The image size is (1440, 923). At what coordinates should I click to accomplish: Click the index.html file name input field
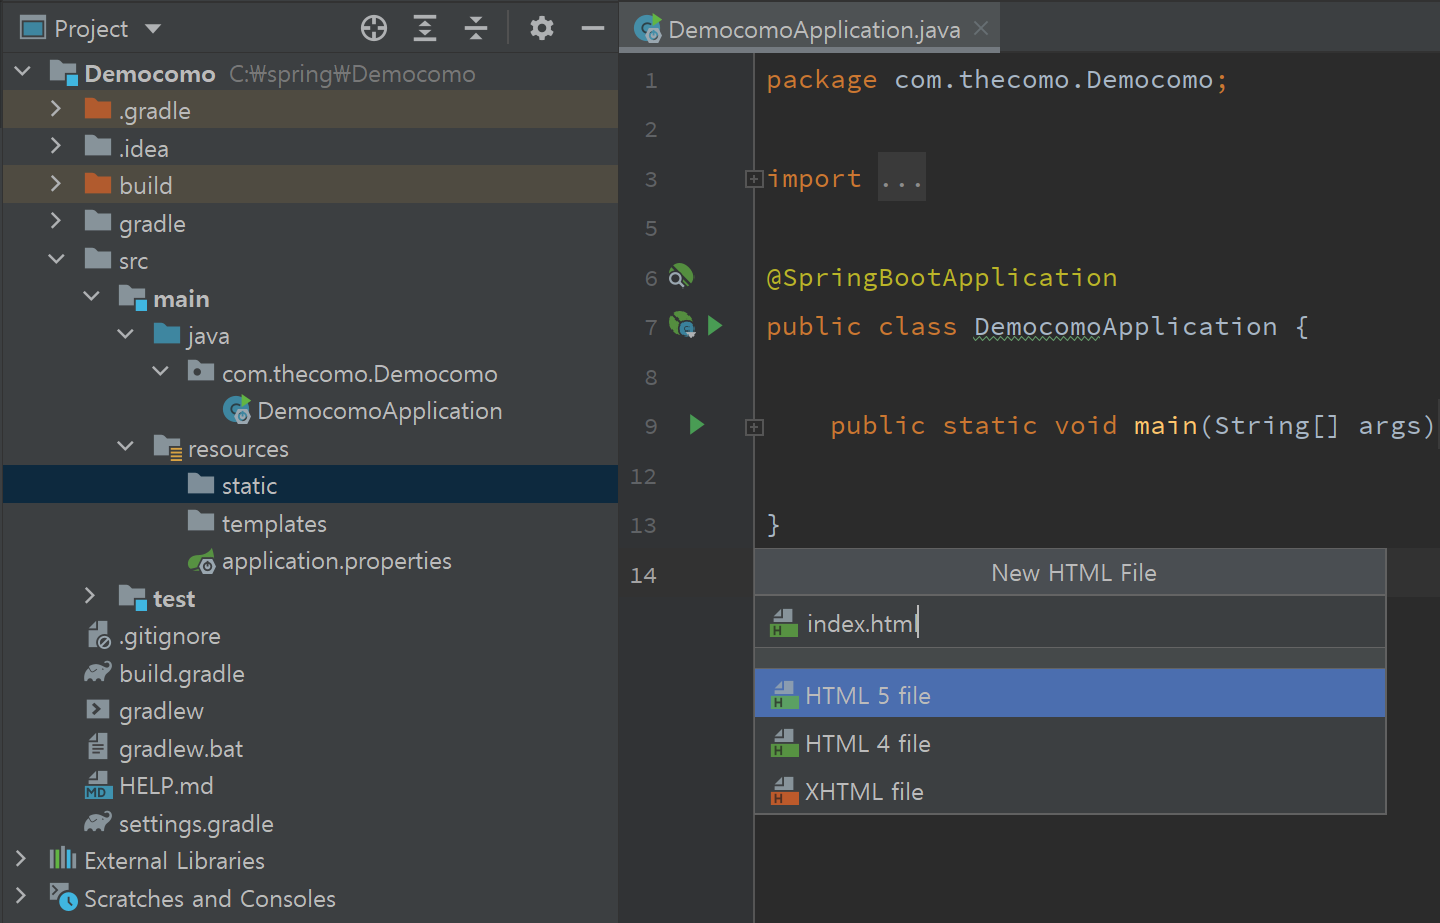click(x=1070, y=623)
